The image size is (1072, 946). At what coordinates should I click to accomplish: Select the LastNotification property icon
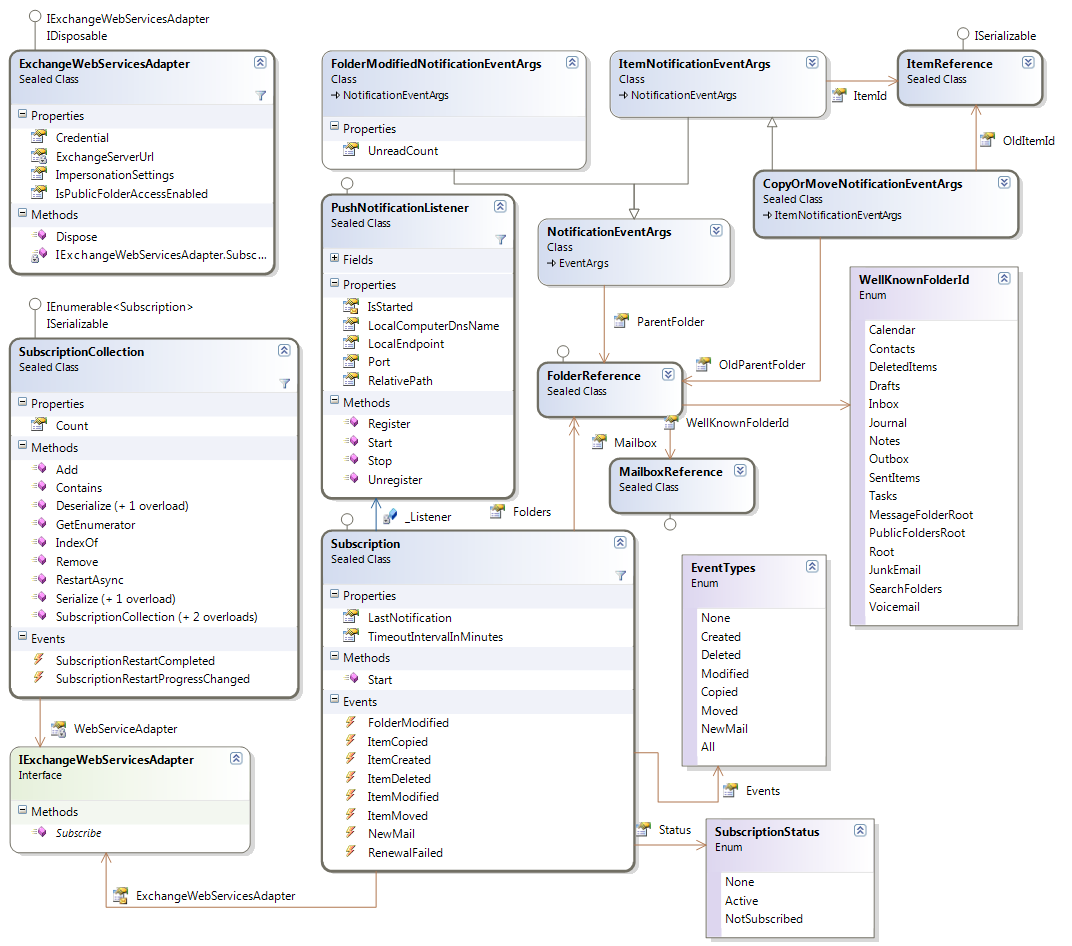click(x=351, y=617)
